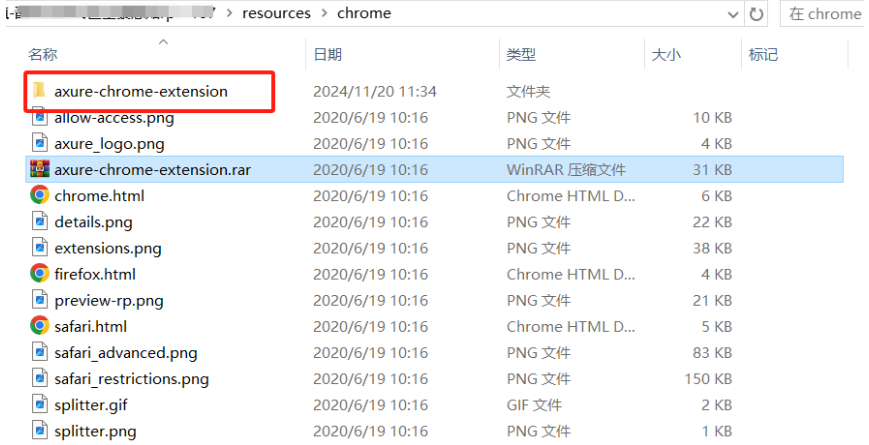Viewport: 869px width, 445px height.
Task: Click the resources breadcrumb segment
Action: [x=277, y=13]
